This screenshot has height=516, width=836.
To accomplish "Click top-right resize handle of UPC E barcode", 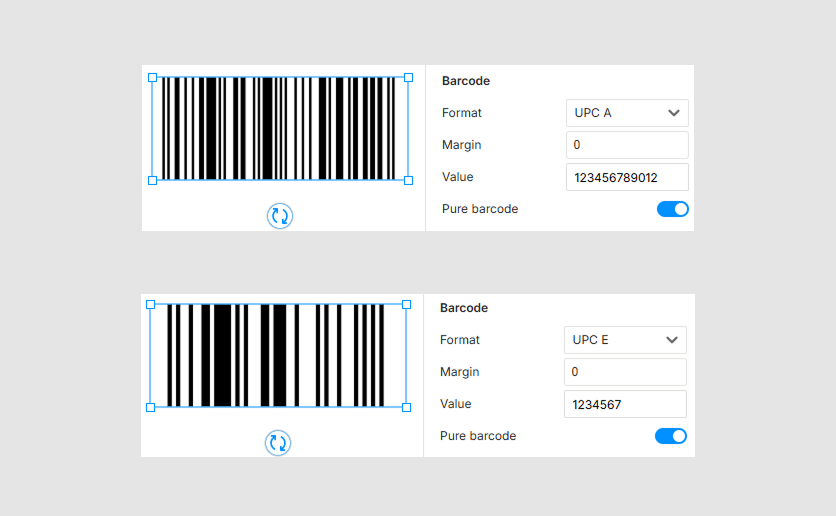I will point(406,305).
